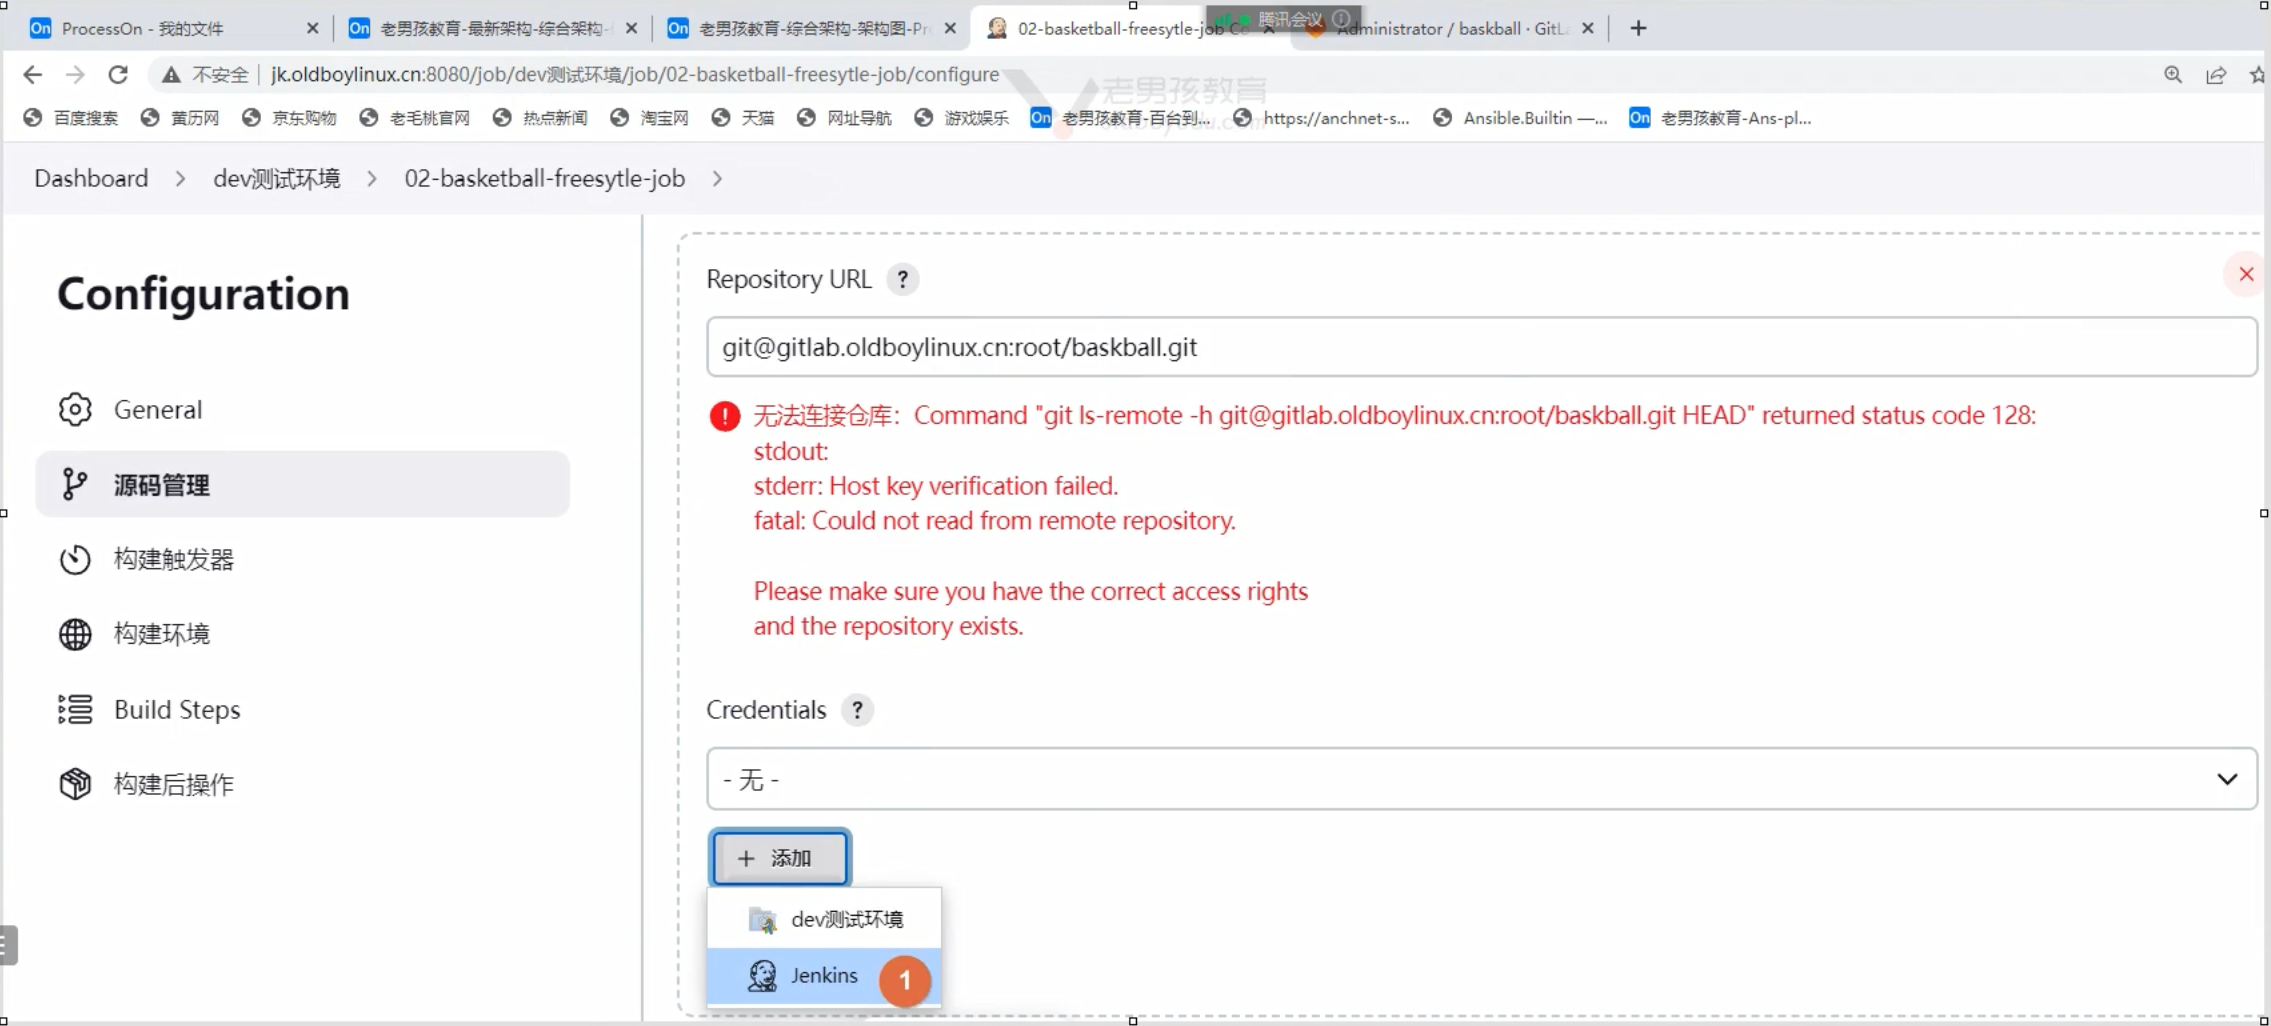The image size is (2271, 1026).
Task: Select 构建后操作 in configuration sidebar
Action: pyautogui.click(x=302, y=784)
